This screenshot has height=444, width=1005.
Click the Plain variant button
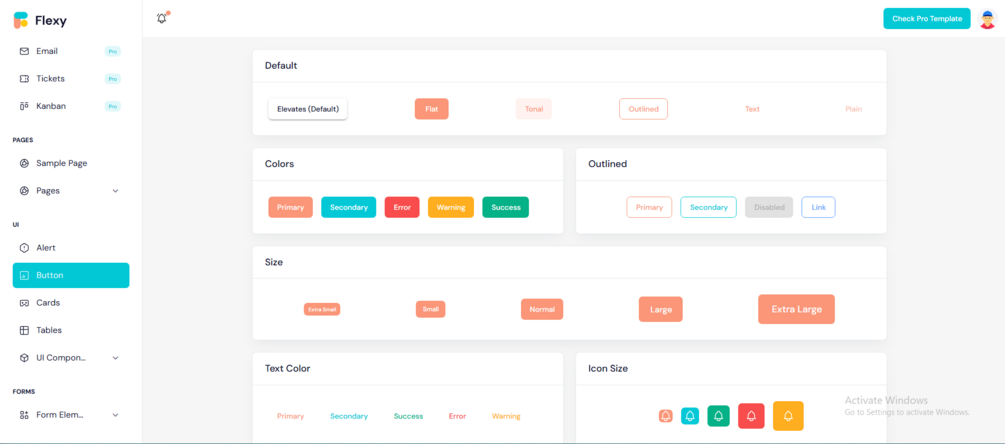pyautogui.click(x=854, y=109)
